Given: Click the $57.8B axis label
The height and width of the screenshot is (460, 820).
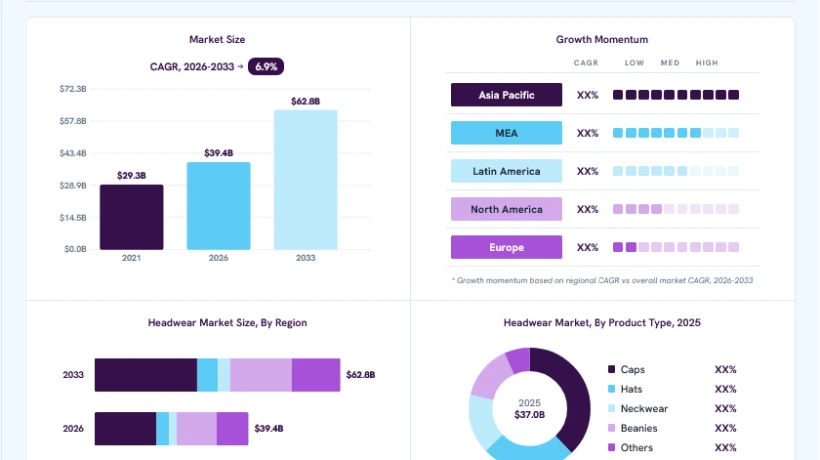Looking at the screenshot, I should pos(73,121).
